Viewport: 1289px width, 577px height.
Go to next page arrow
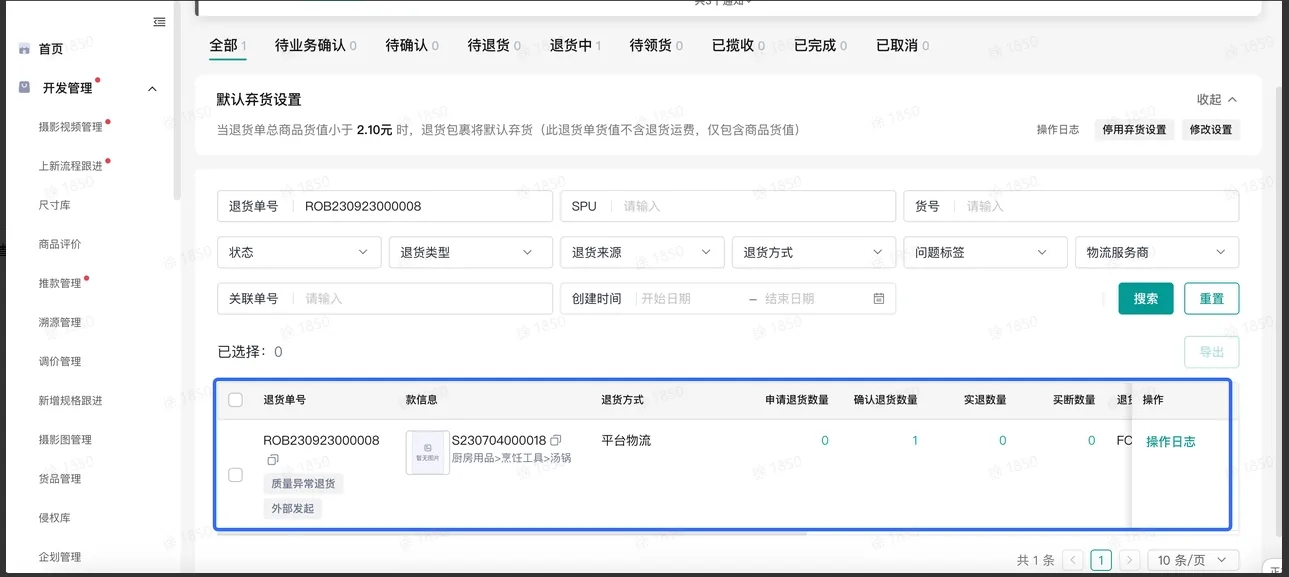pyautogui.click(x=1129, y=560)
